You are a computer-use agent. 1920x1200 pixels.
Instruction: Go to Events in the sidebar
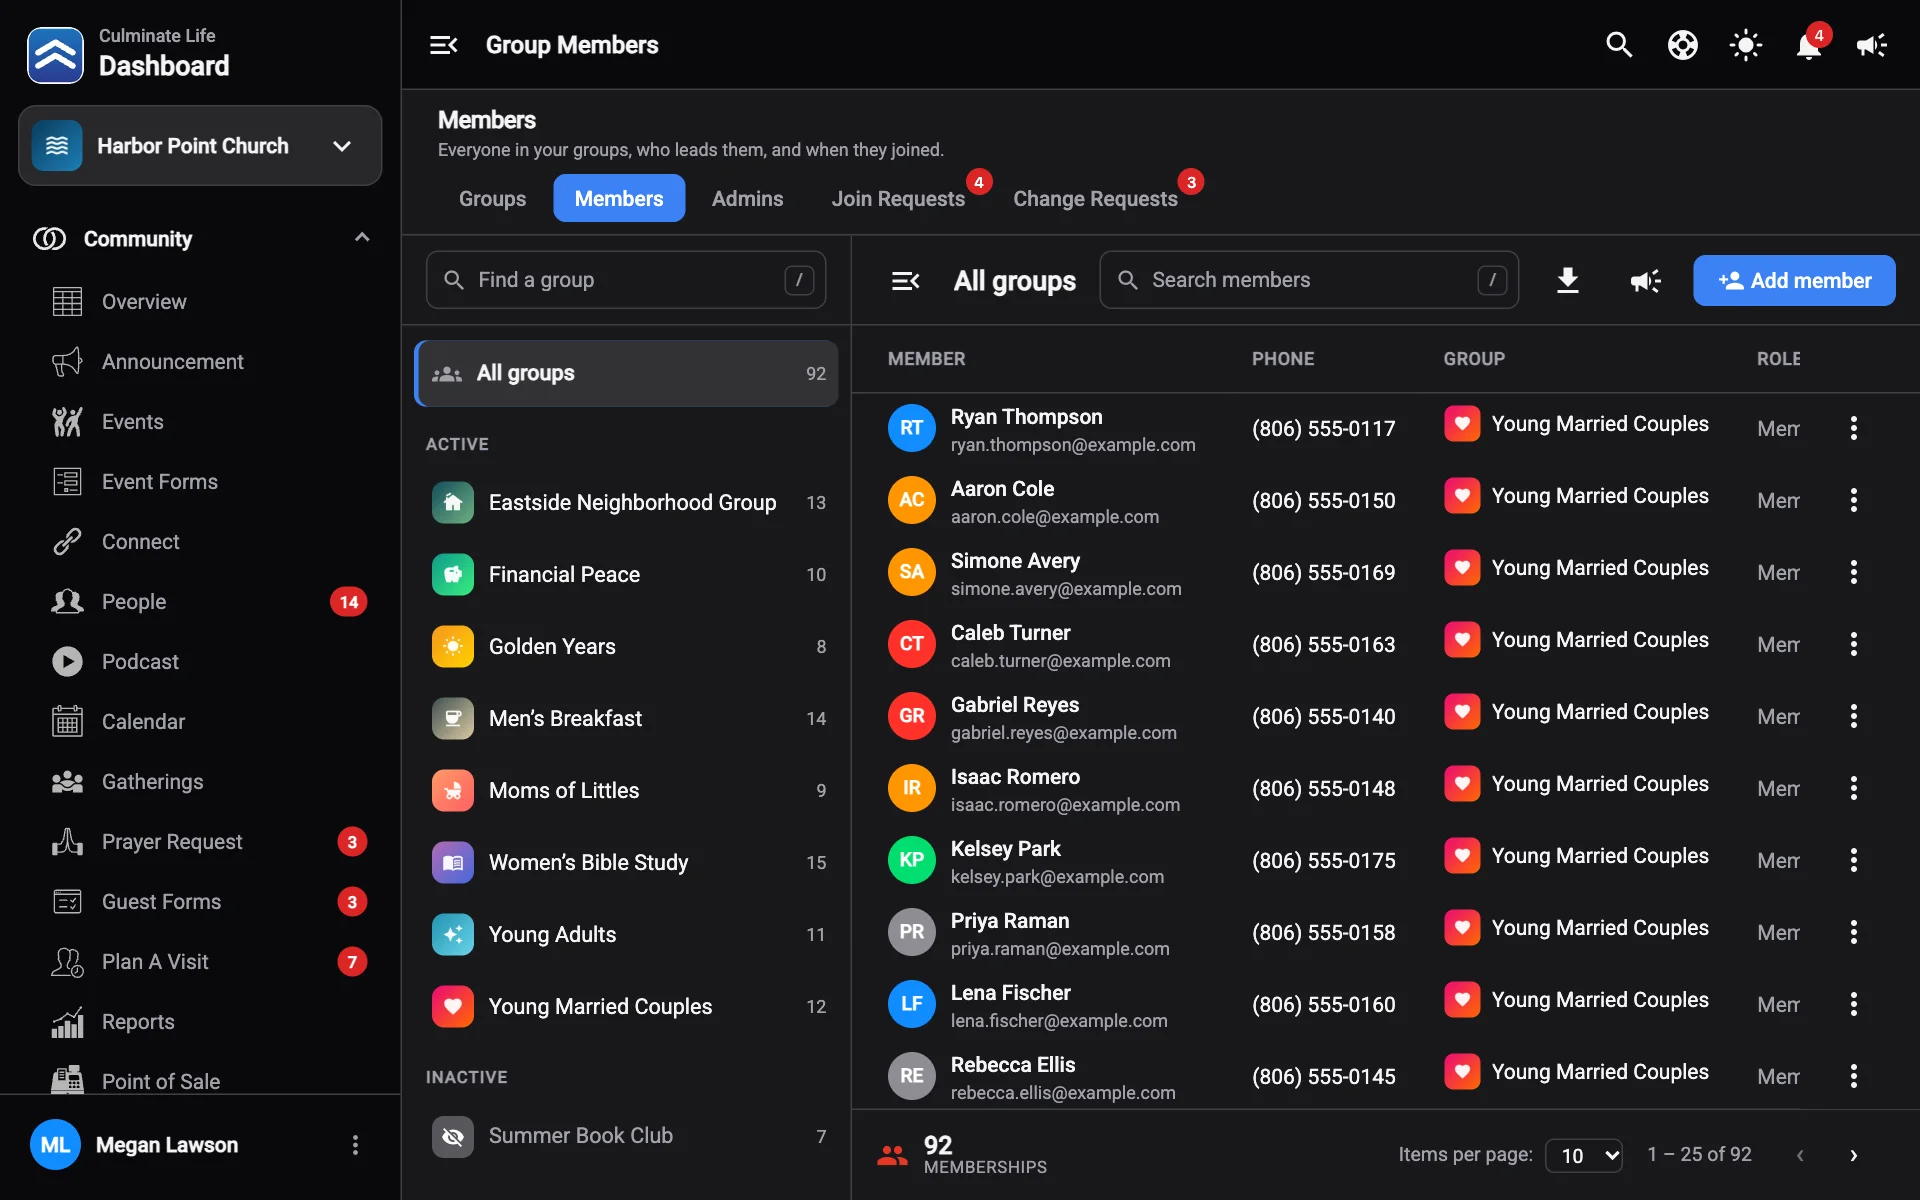pyautogui.click(x=200, y=422)
